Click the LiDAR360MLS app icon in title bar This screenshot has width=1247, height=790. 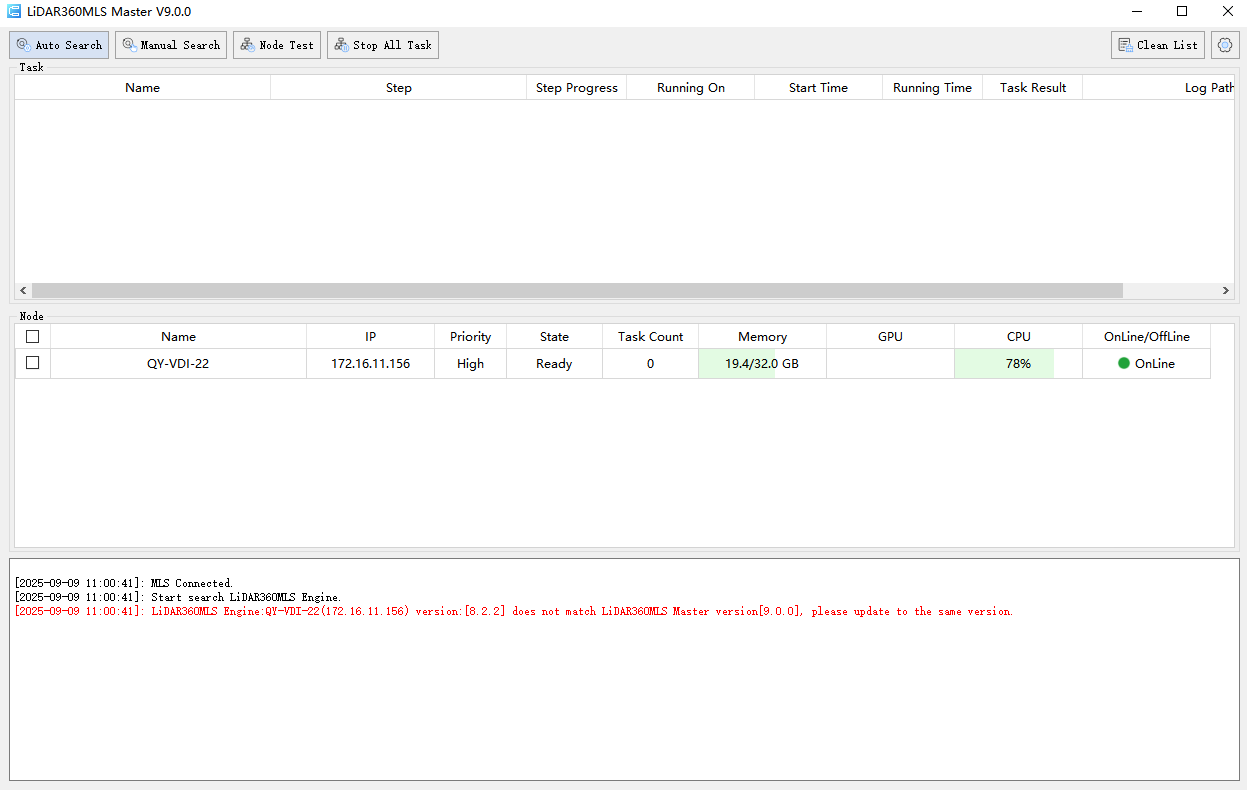pos(14,12)
